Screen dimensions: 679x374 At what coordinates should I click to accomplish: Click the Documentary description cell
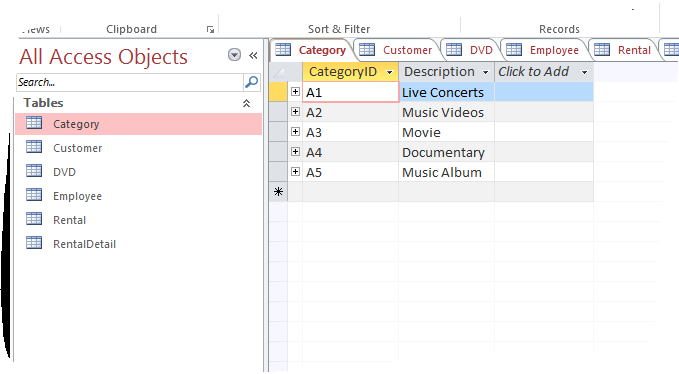pos(446,152)
